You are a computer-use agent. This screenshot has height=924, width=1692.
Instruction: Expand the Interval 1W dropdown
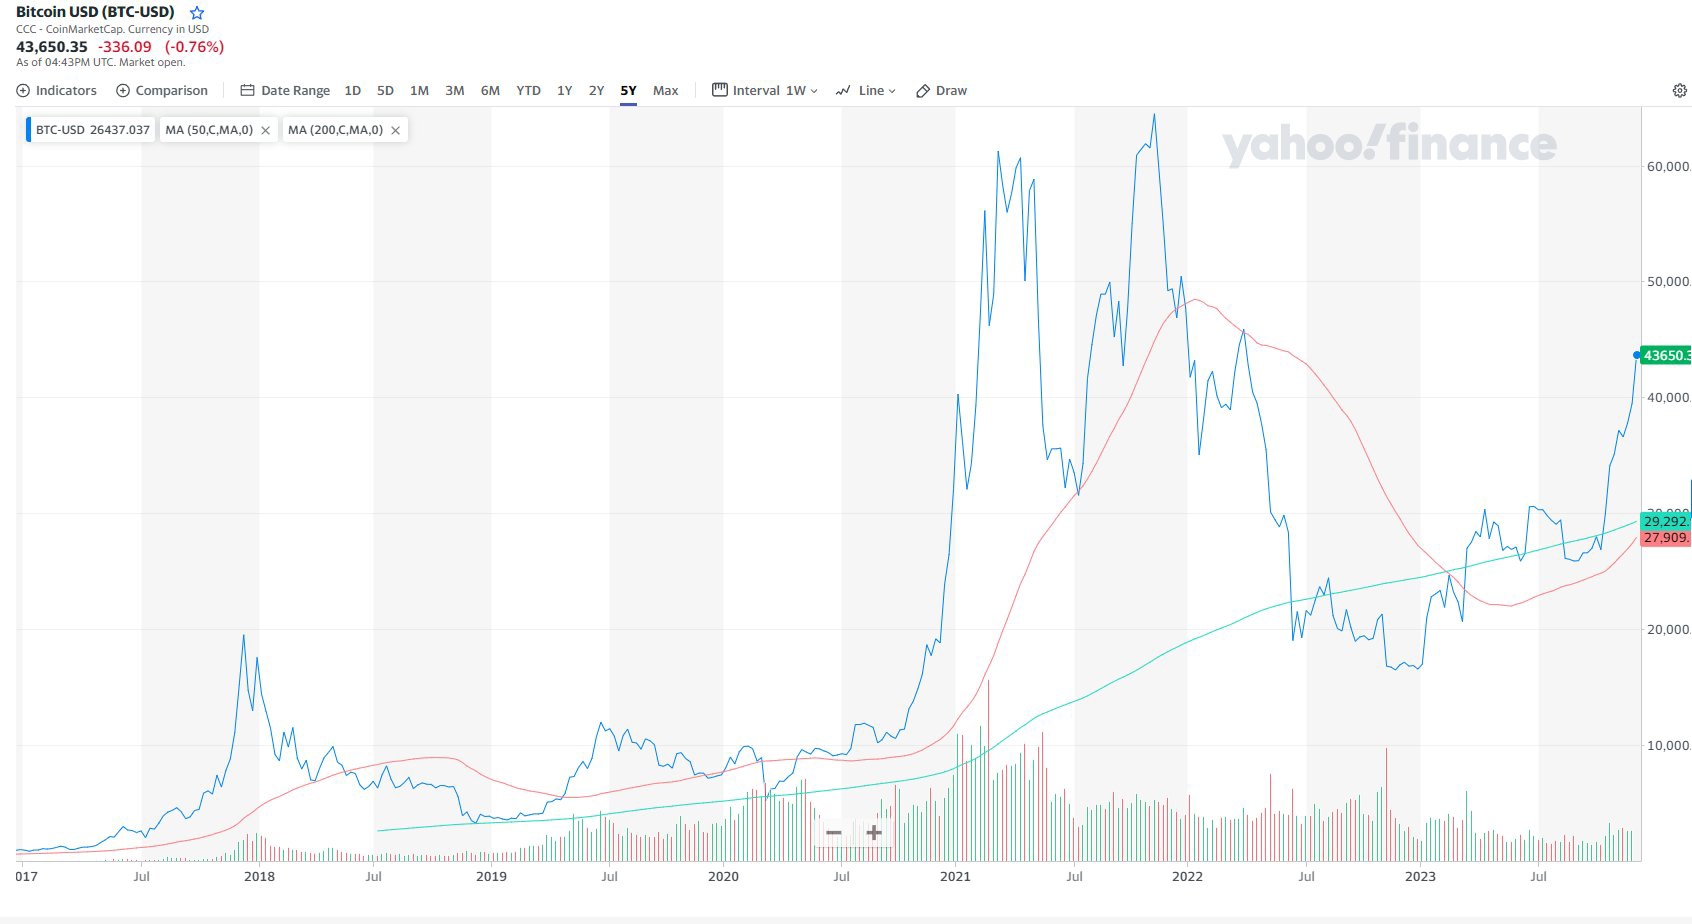765,91
